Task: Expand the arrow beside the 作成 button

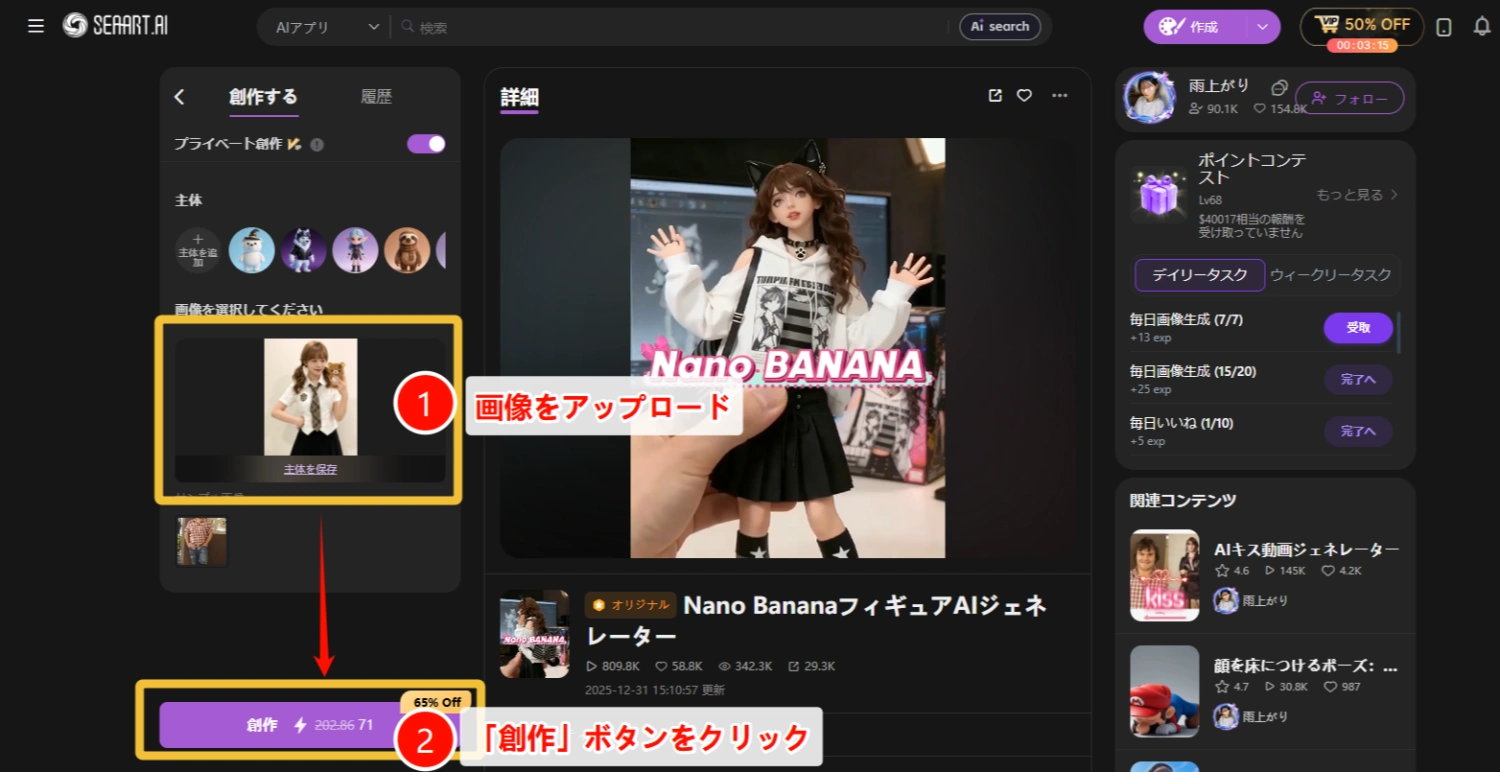Action: 1263,27
